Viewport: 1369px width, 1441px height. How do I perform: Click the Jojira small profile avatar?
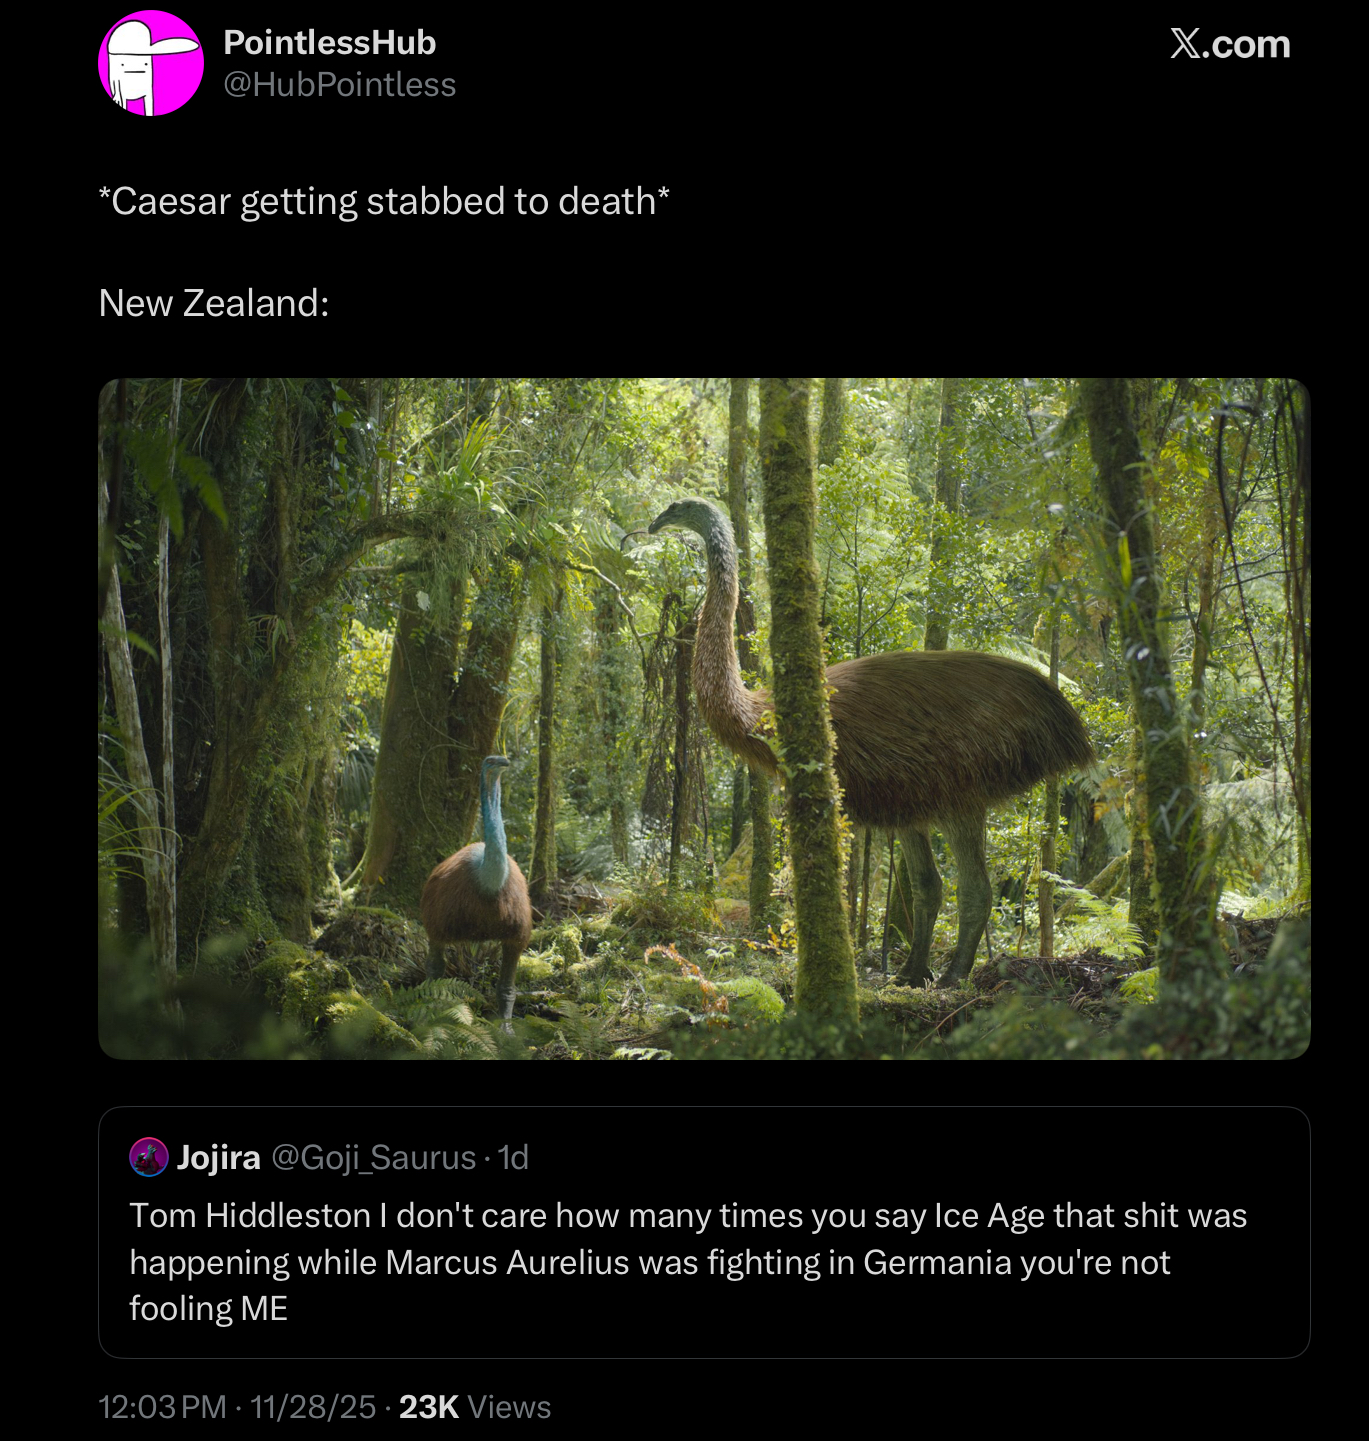point(149,1157)
